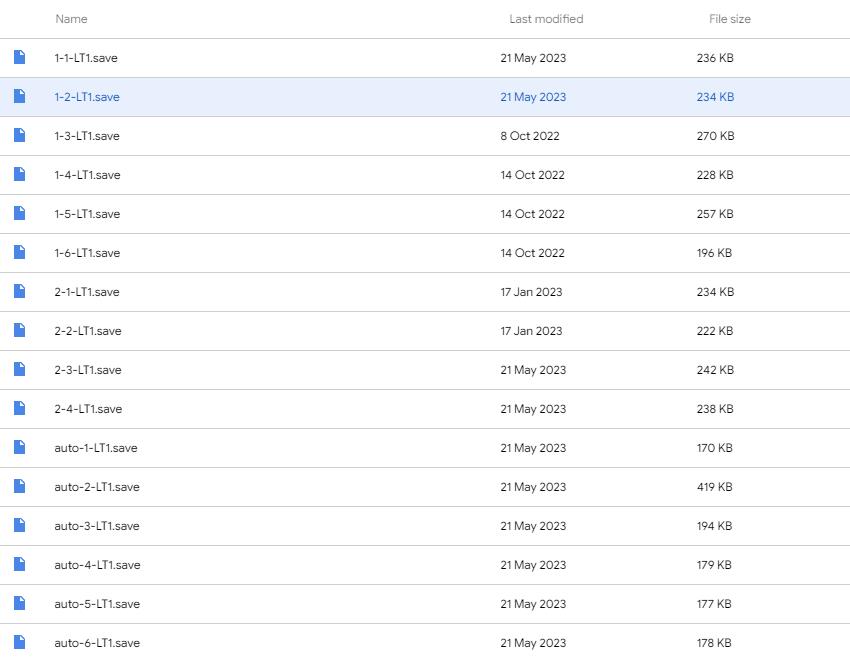Click the file icon for 1-5-LT1.save
This screenshot has height=659, width=850.
click(19, 214)
